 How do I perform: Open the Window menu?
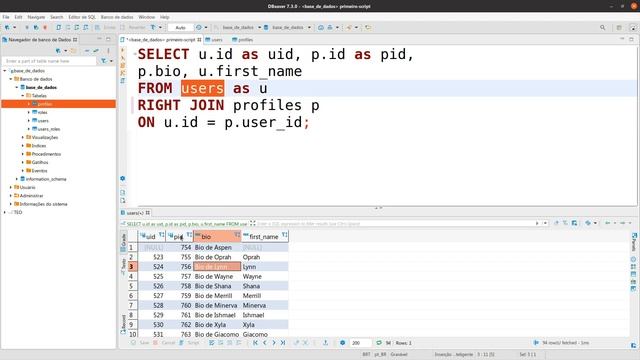tap(147, 17)
